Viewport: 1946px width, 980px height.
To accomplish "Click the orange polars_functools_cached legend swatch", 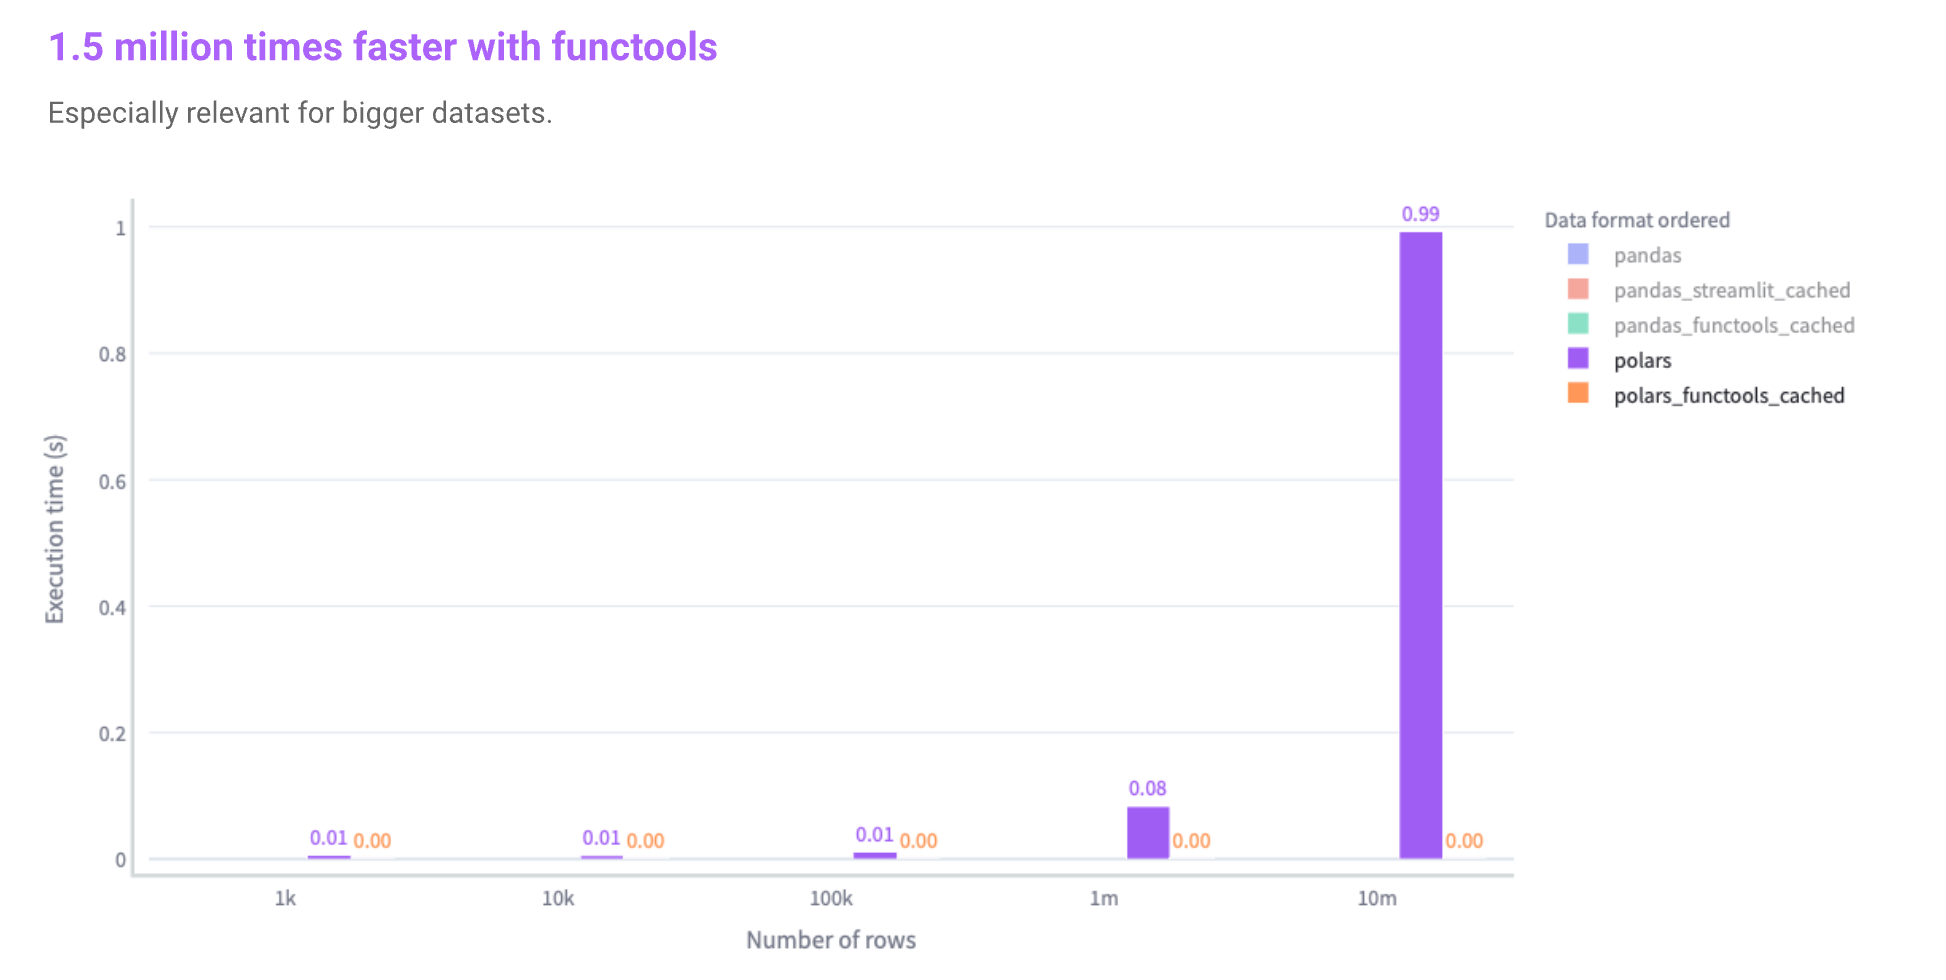I will click(1578, 394).
